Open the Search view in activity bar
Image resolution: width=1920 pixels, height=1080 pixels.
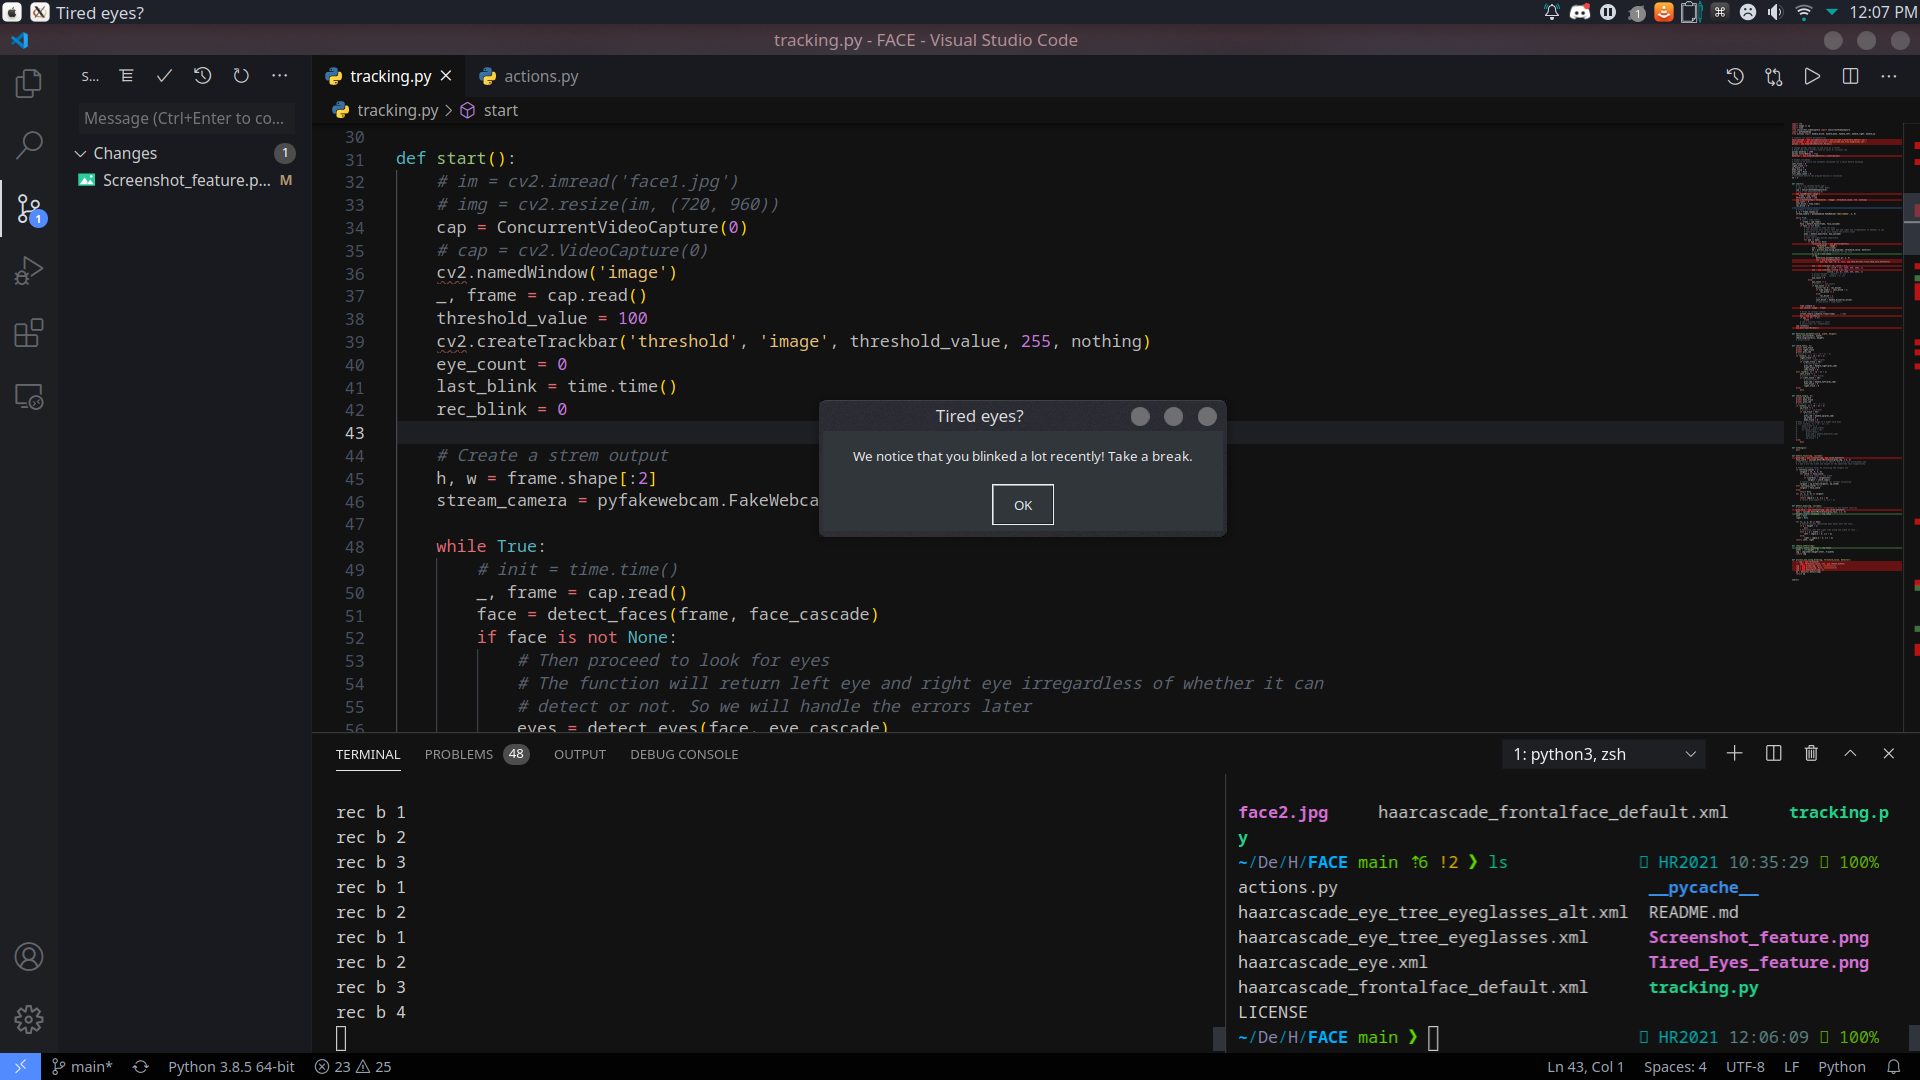point(29,146)
